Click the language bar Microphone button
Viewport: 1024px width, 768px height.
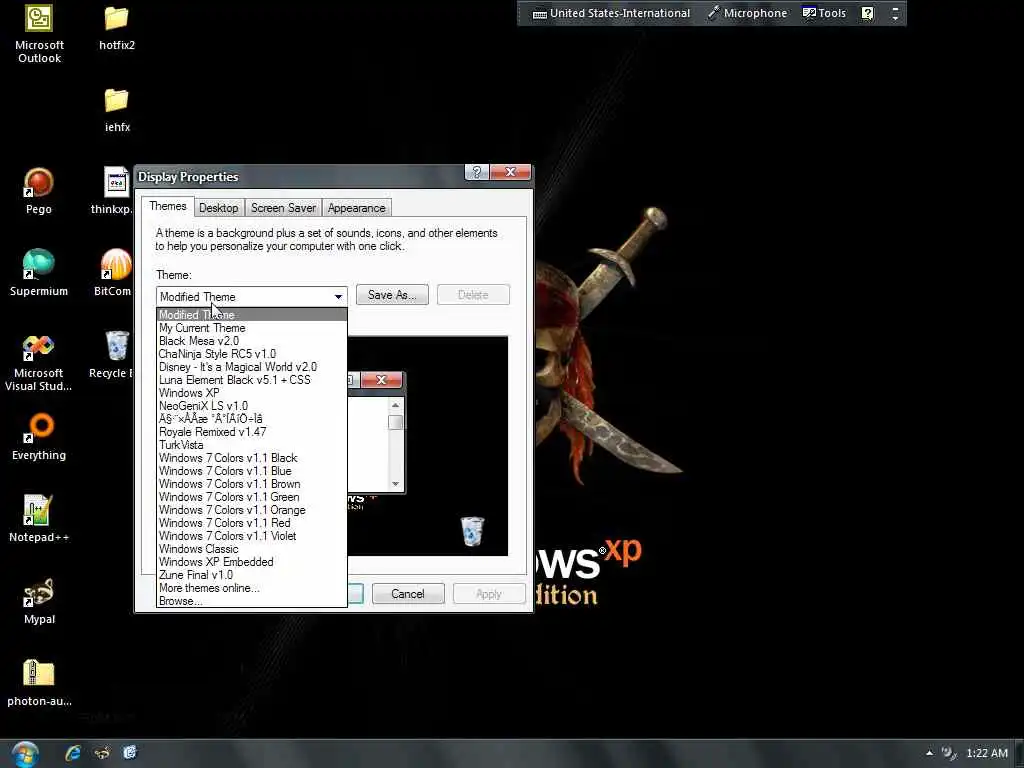pyautogui.click(x=748, y=13)
